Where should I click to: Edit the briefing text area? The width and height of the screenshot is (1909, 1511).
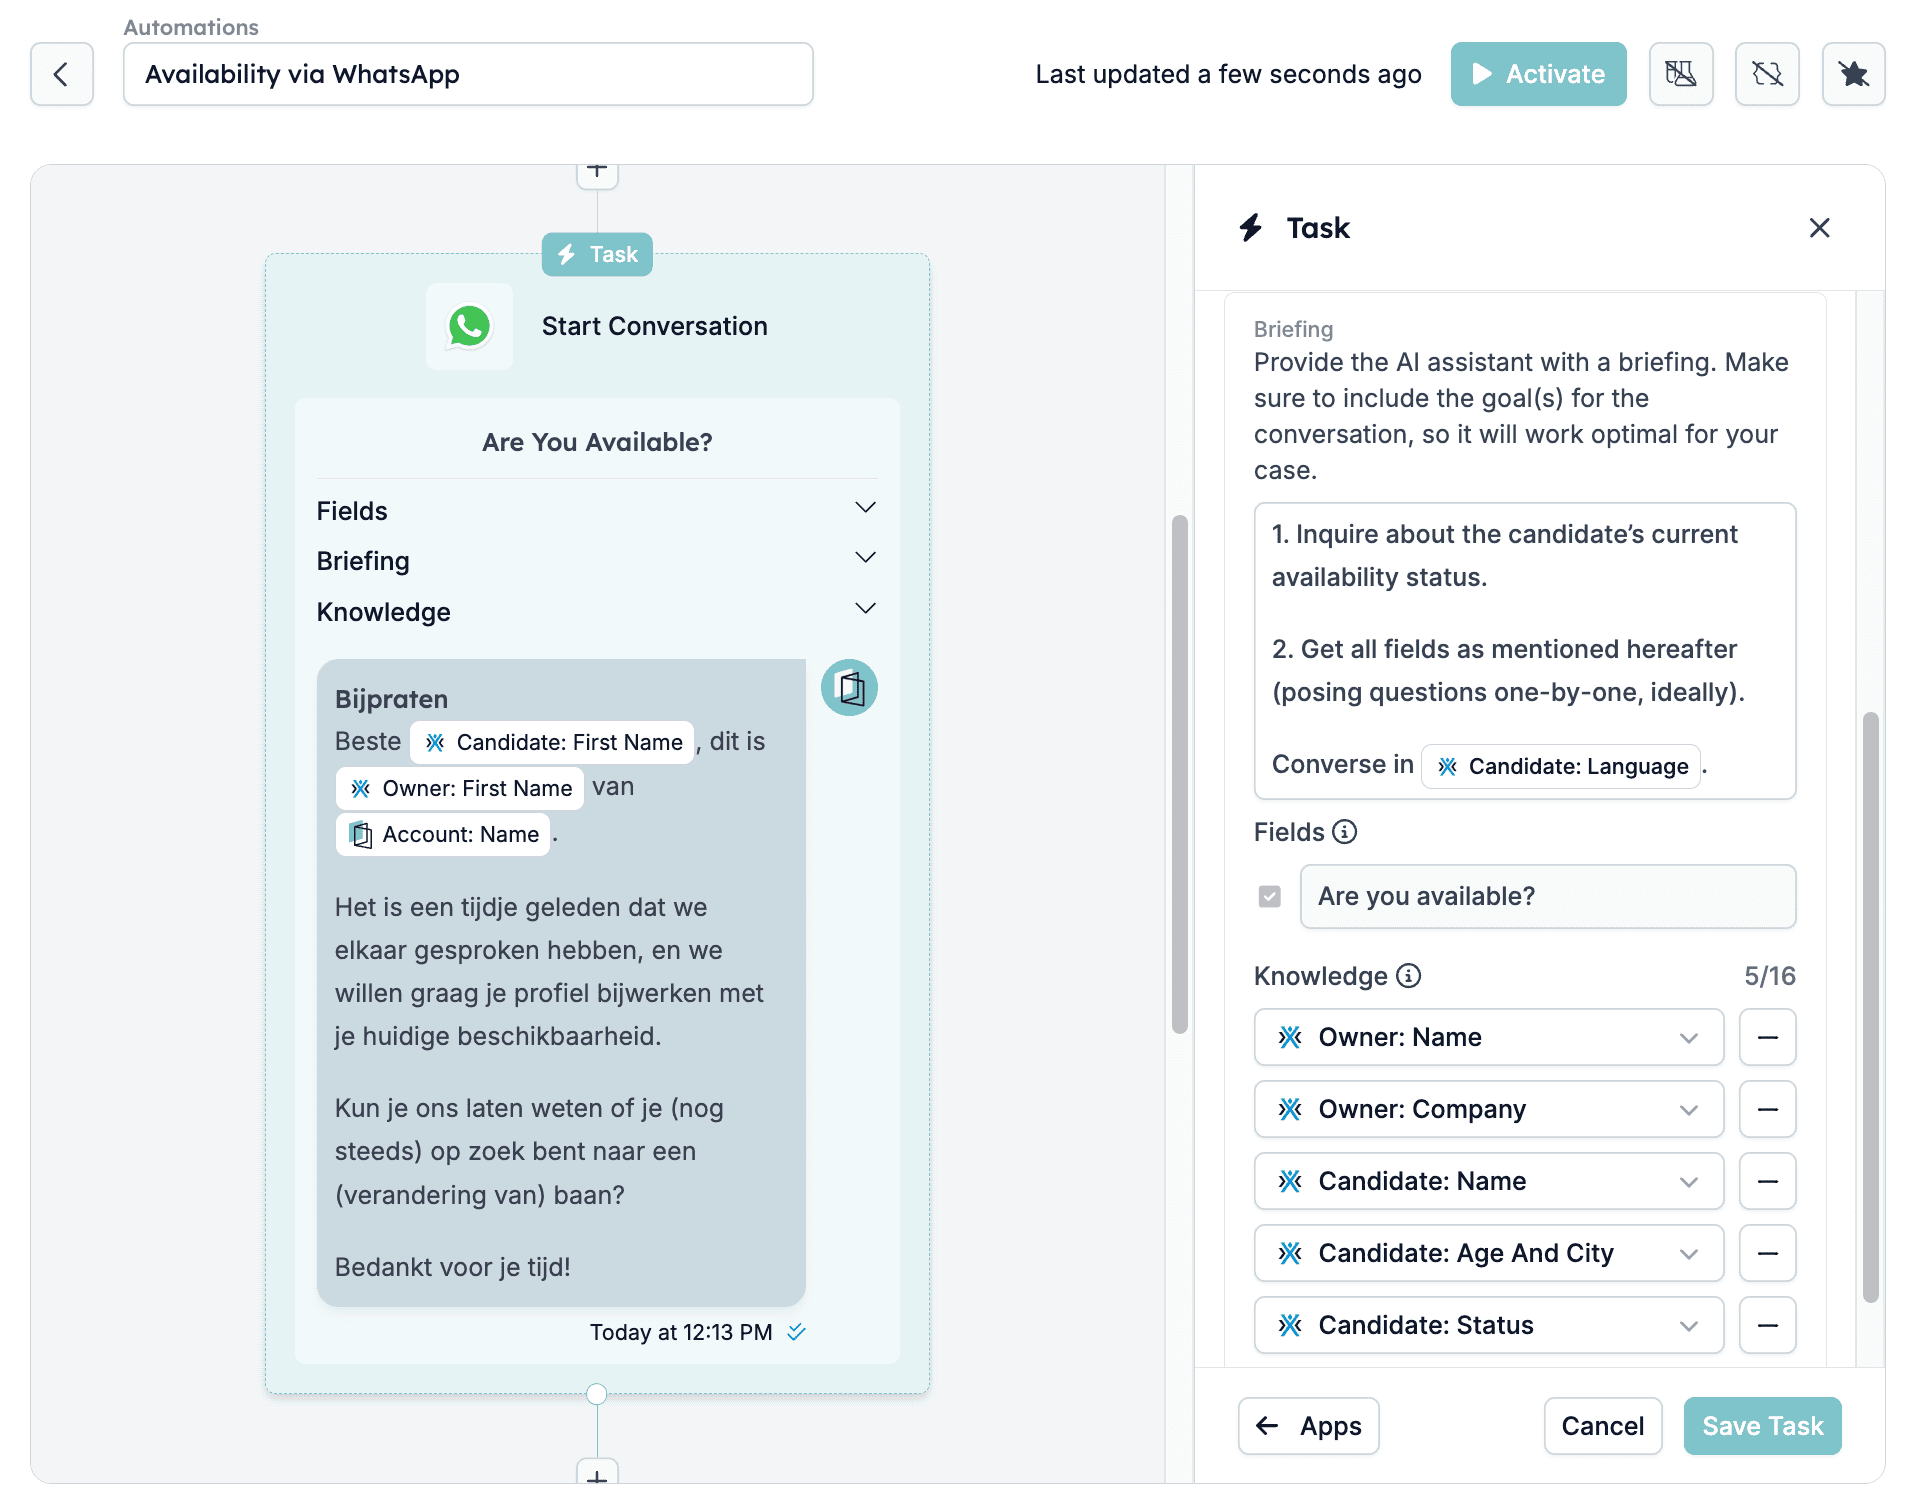(1525, 650)
